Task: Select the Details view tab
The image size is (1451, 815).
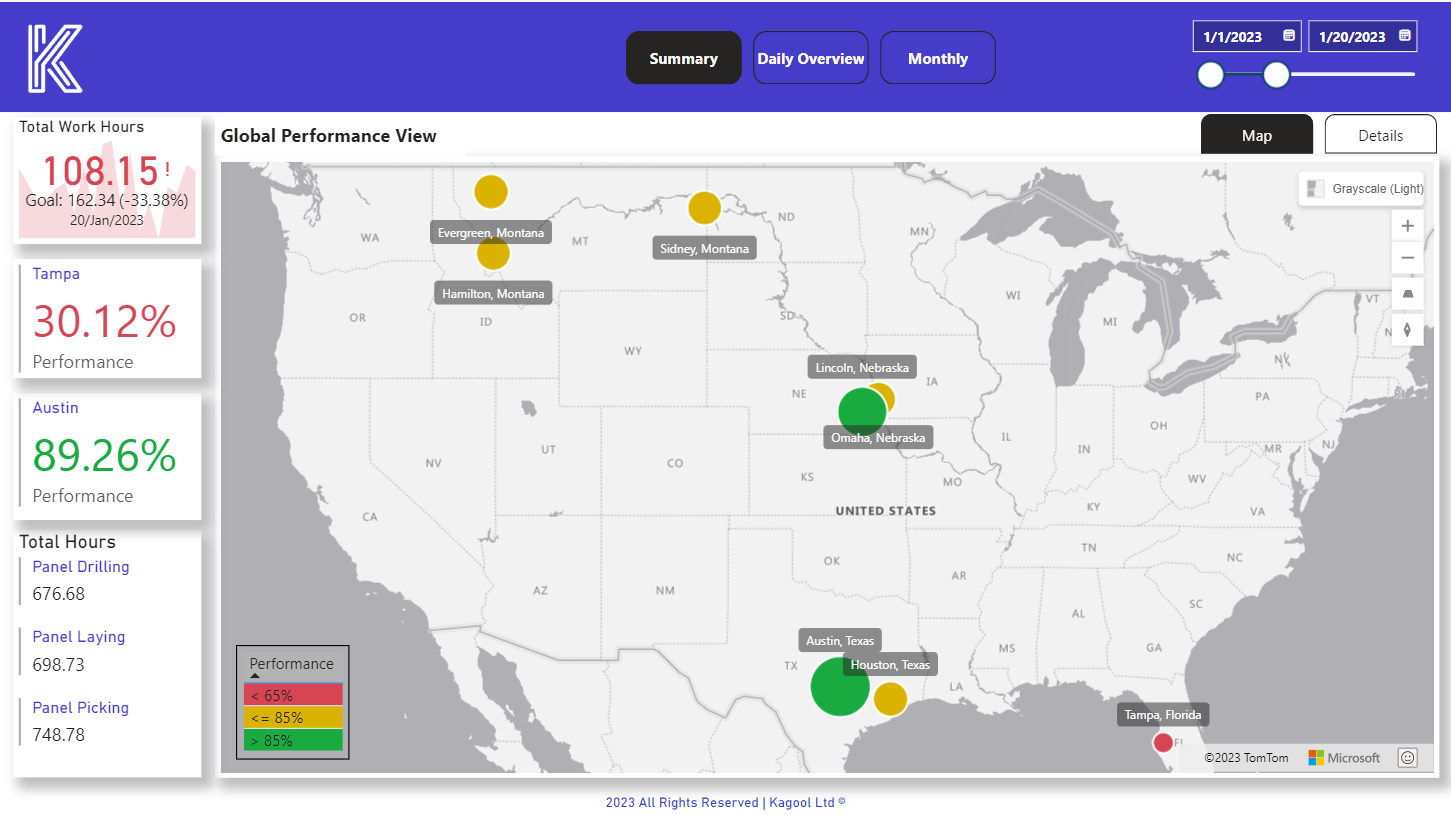Action: coord(1381,135)
